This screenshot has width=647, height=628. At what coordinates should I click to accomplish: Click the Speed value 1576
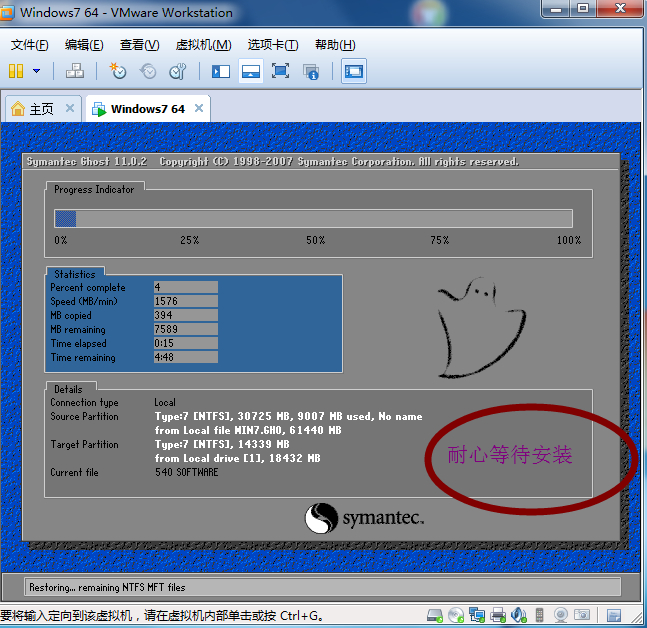click(186, 301)
